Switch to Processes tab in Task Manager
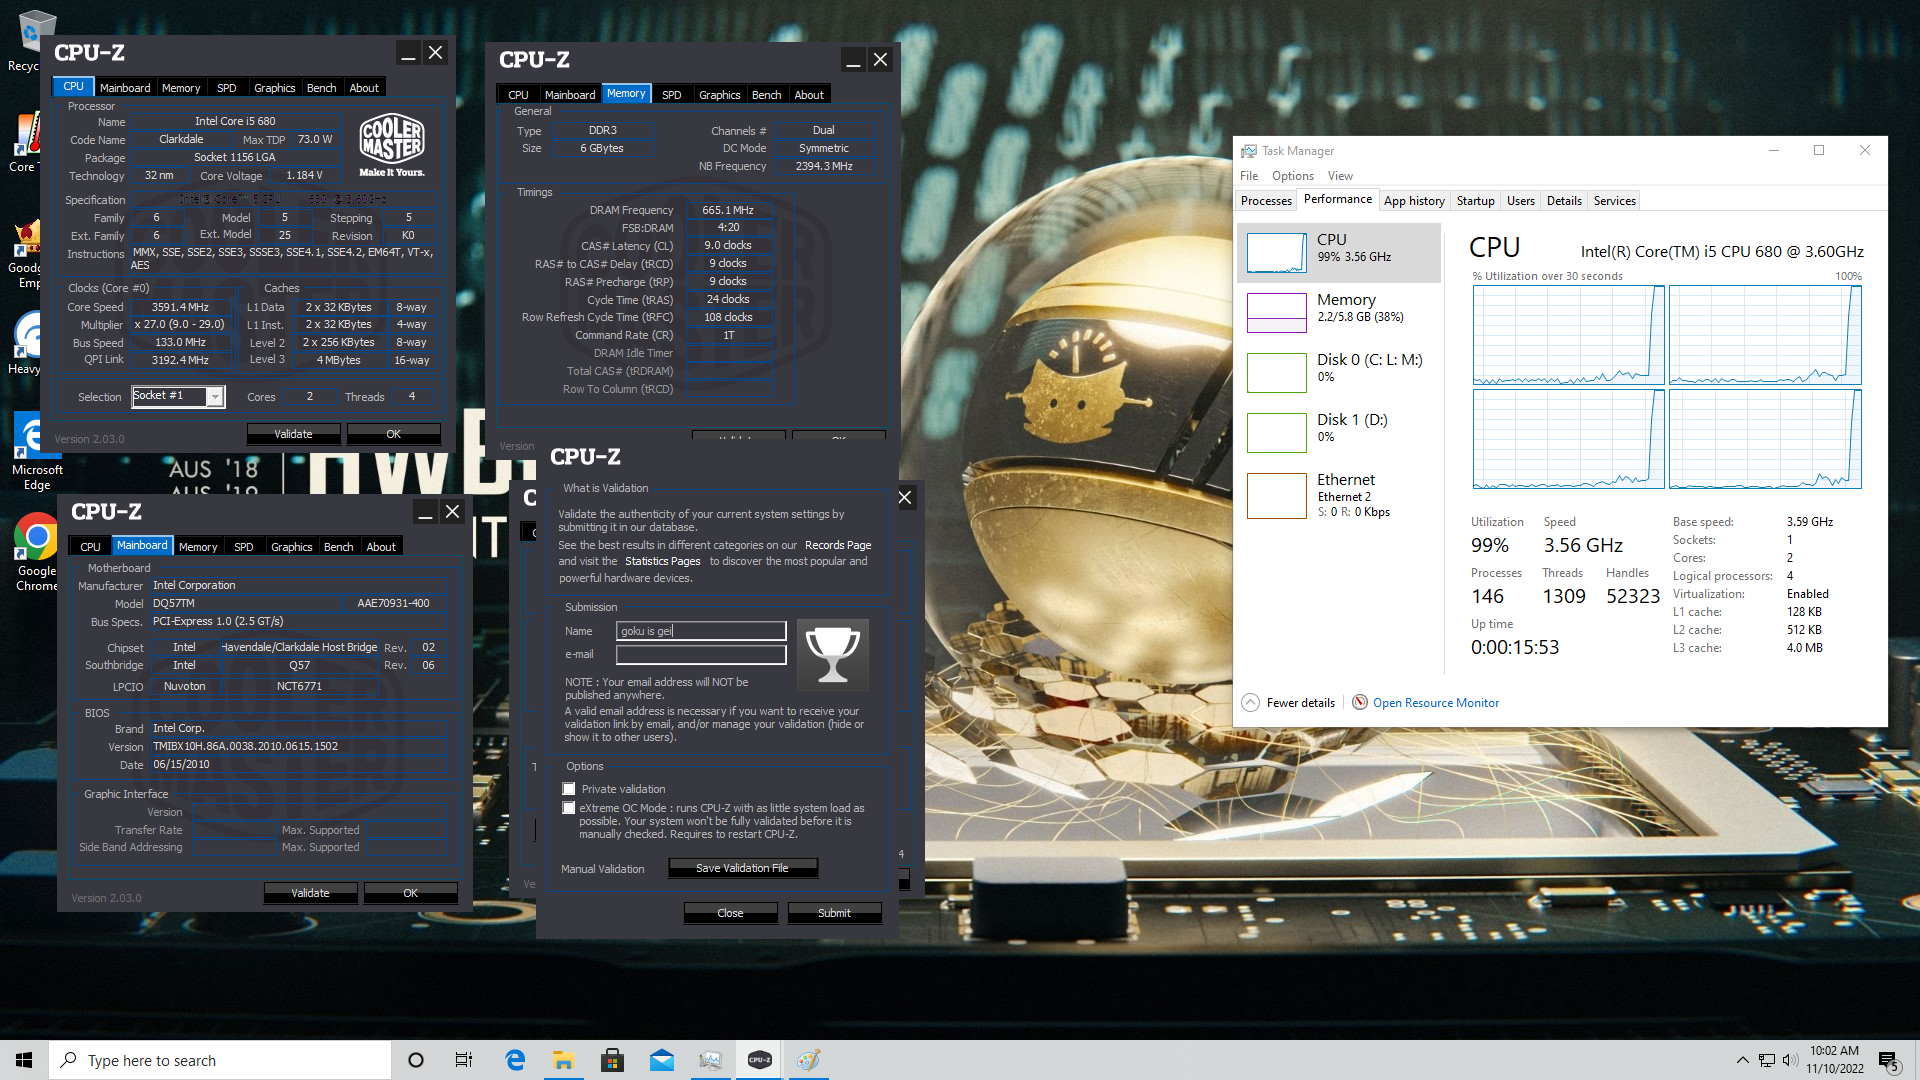Screen dimensions: 1920x1080 coord(1266,201)
